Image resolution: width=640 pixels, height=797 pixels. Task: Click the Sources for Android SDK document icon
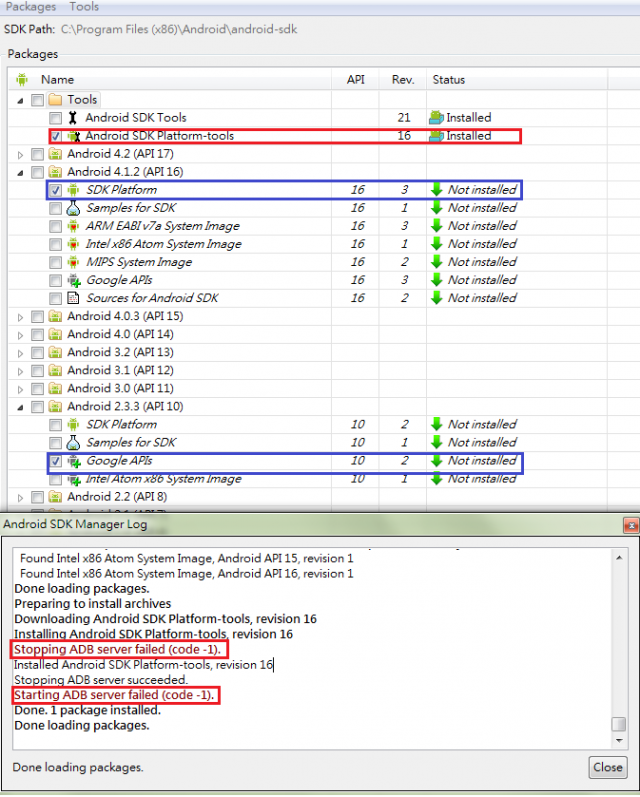point(73,298)
